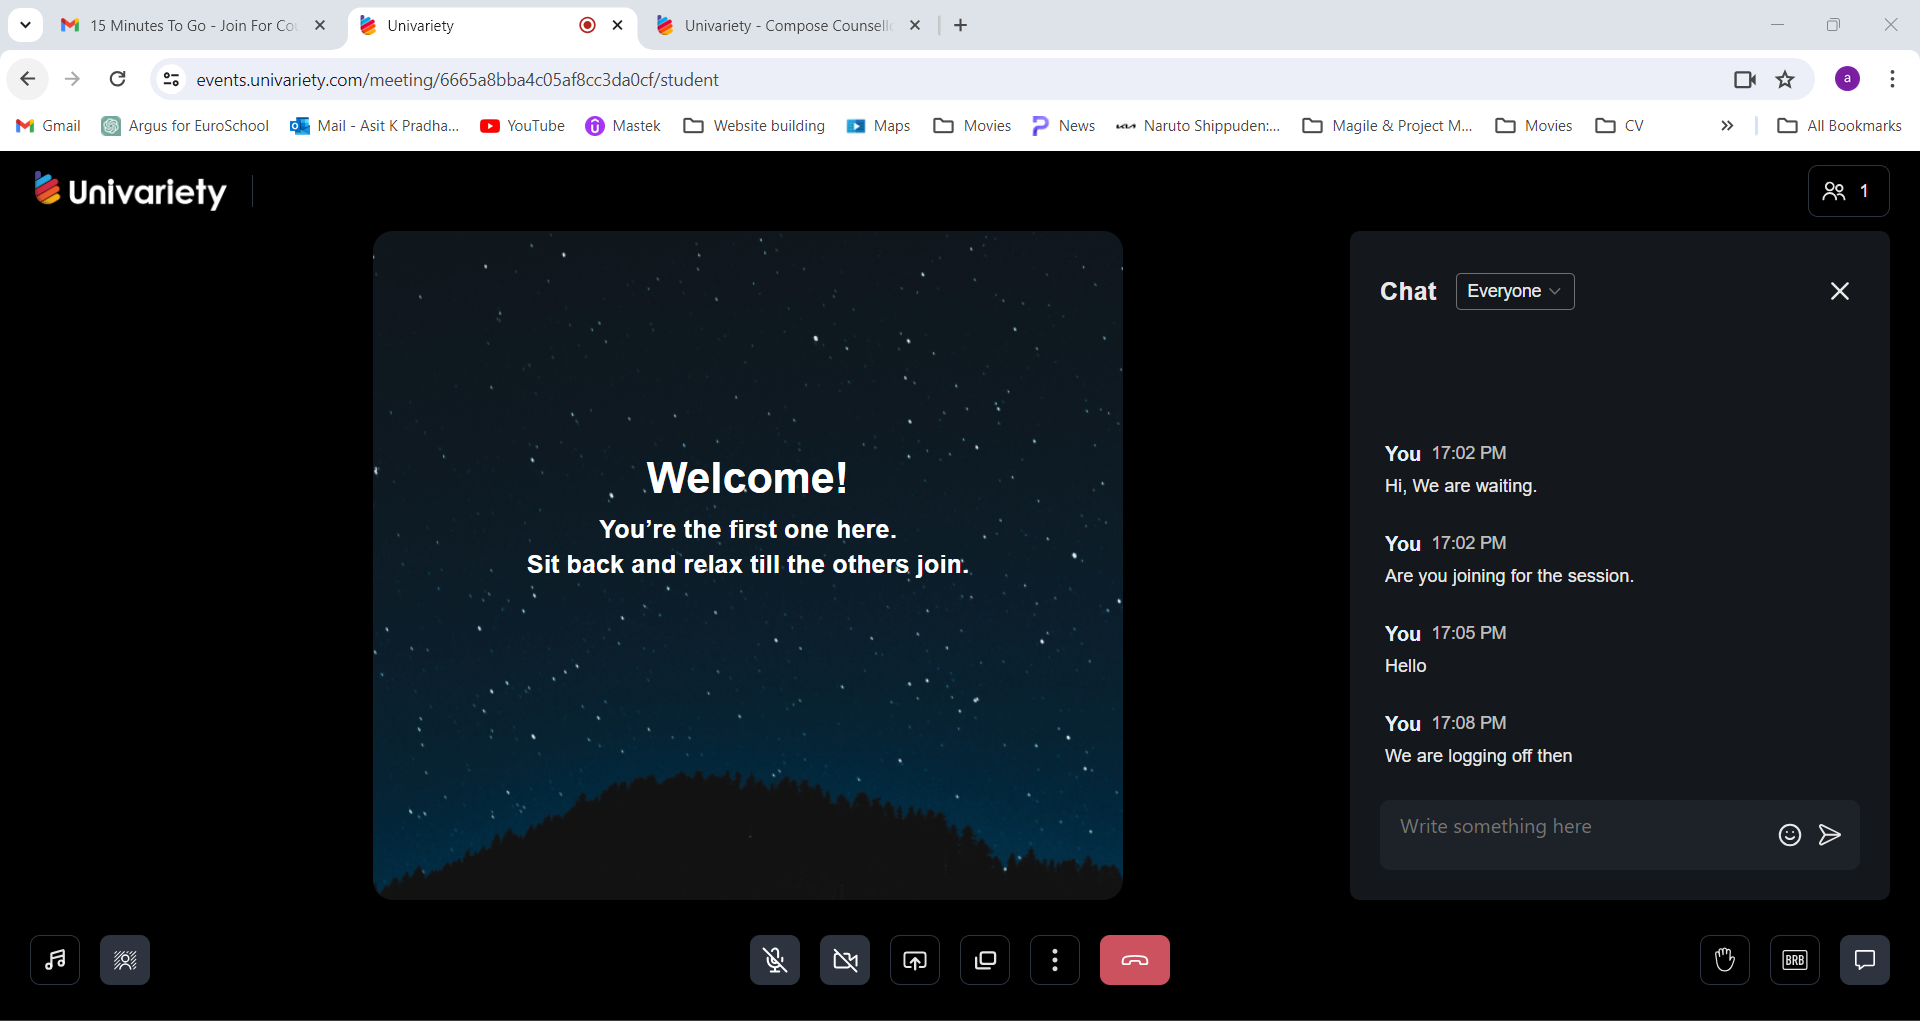Bookmark this page with the star
Image resolution: width=1920 pixels, height=1021 pixels.
1785,79
